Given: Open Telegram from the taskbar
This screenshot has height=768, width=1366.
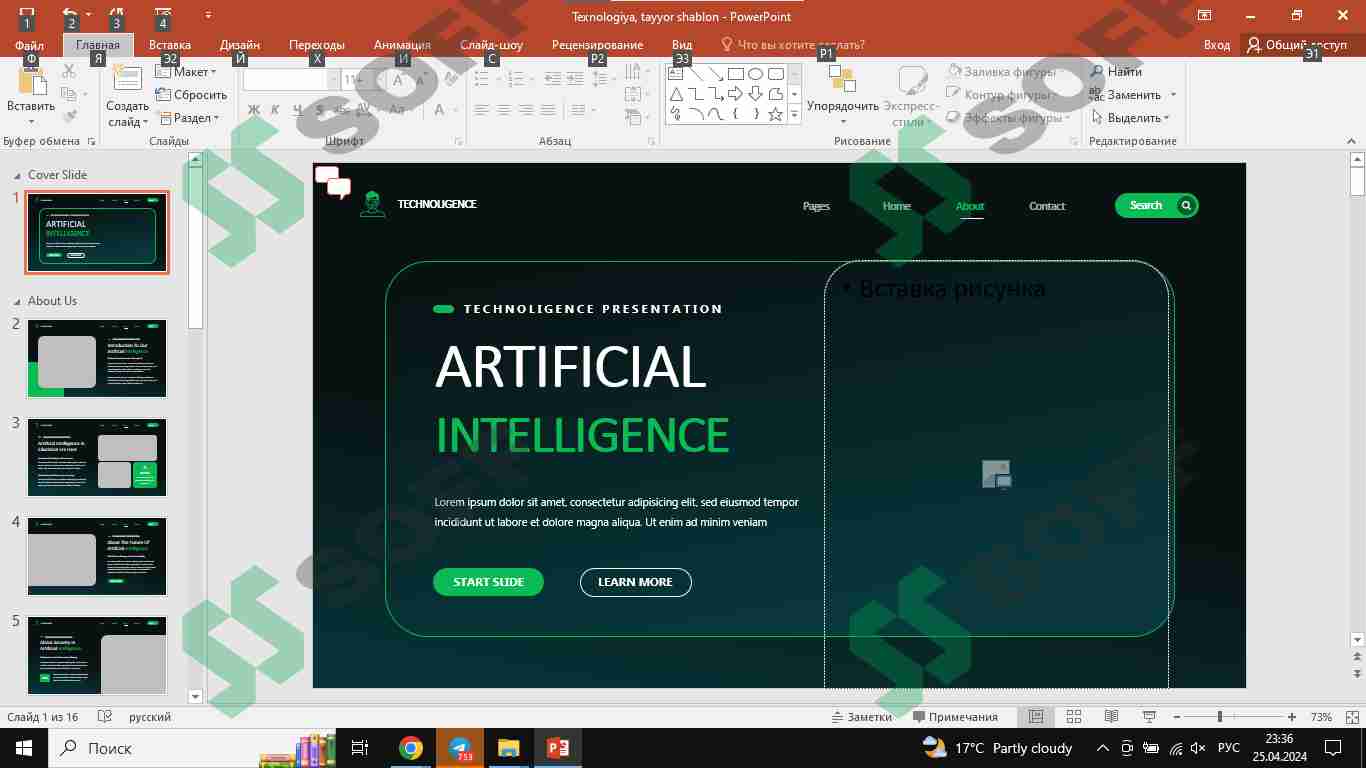Looking at the screenshot, I should pos(460,748).
